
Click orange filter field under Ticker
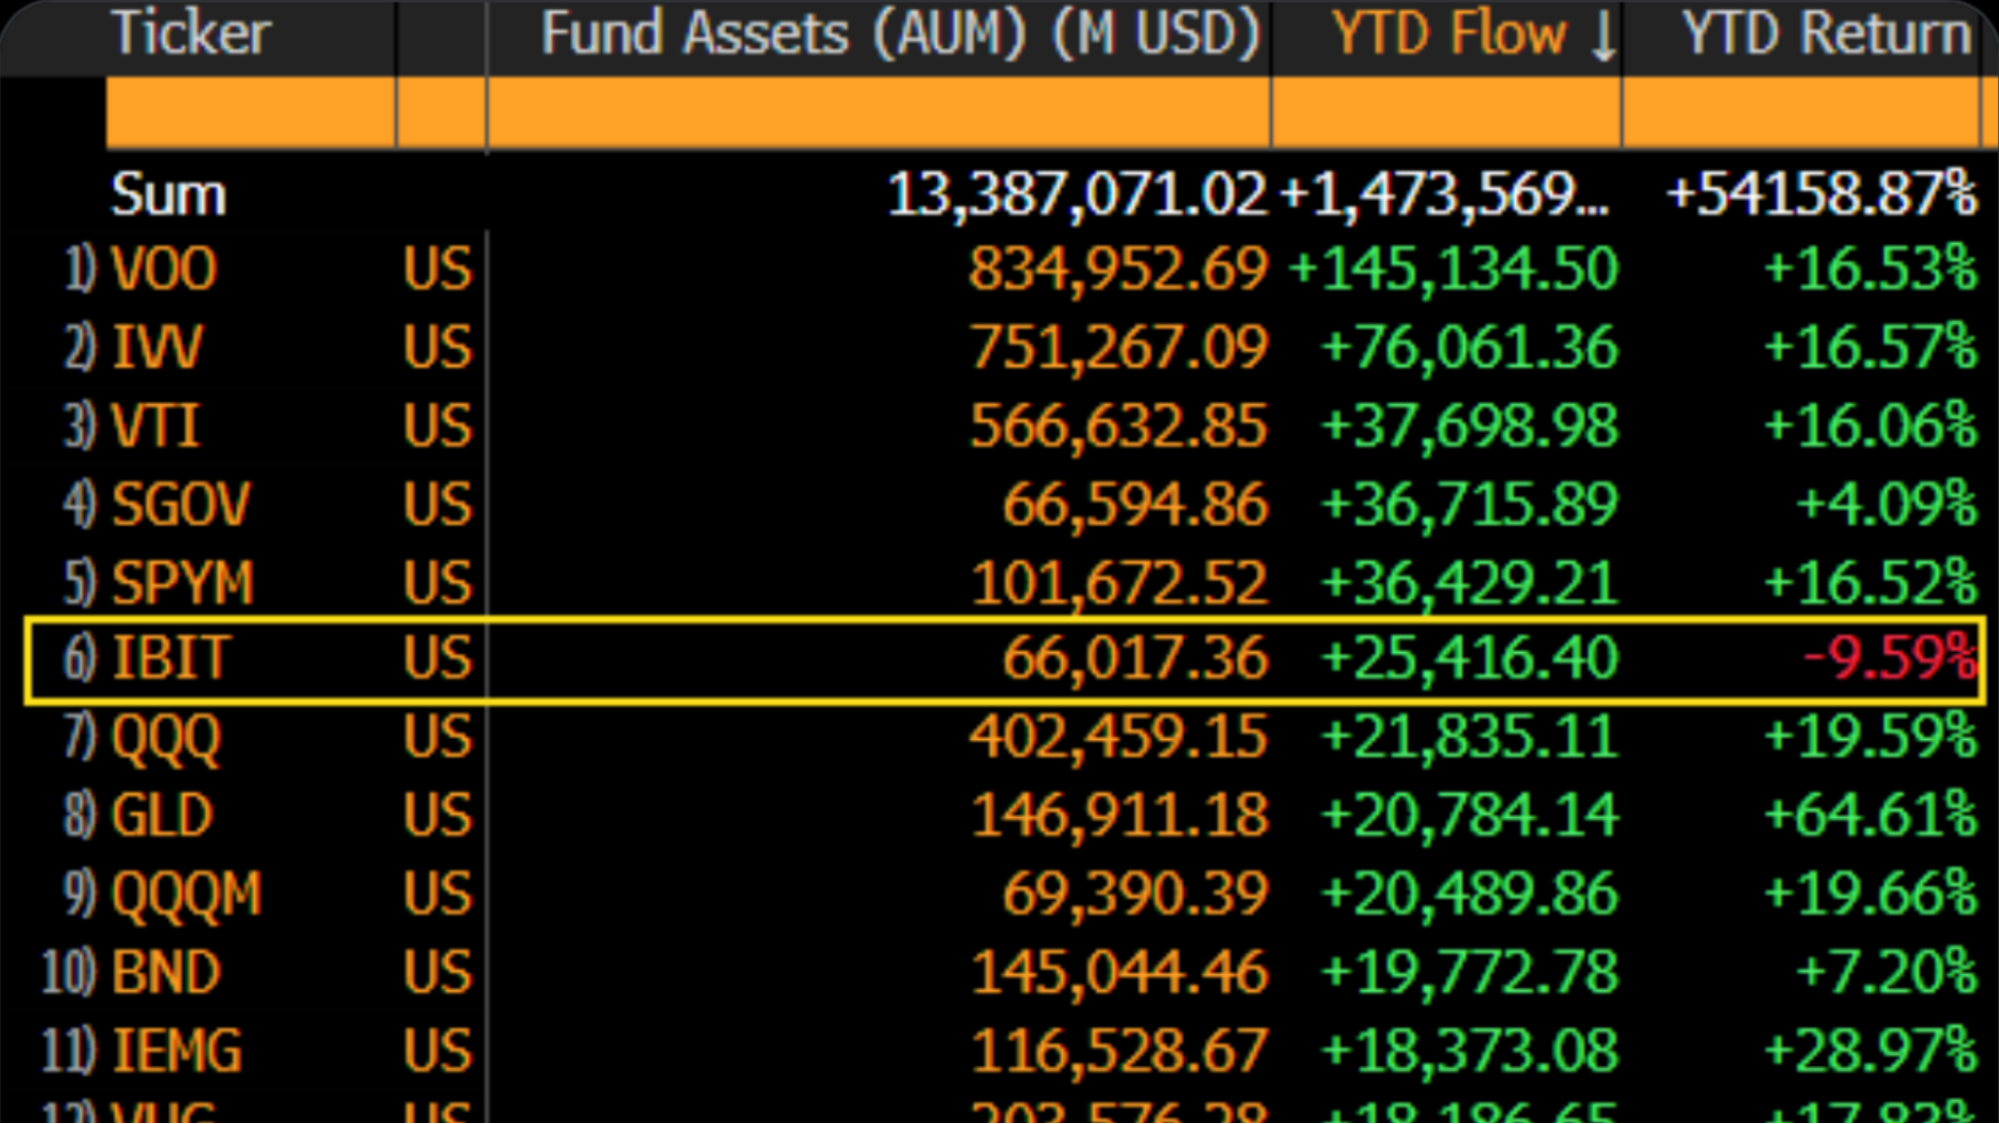point(250,113)
